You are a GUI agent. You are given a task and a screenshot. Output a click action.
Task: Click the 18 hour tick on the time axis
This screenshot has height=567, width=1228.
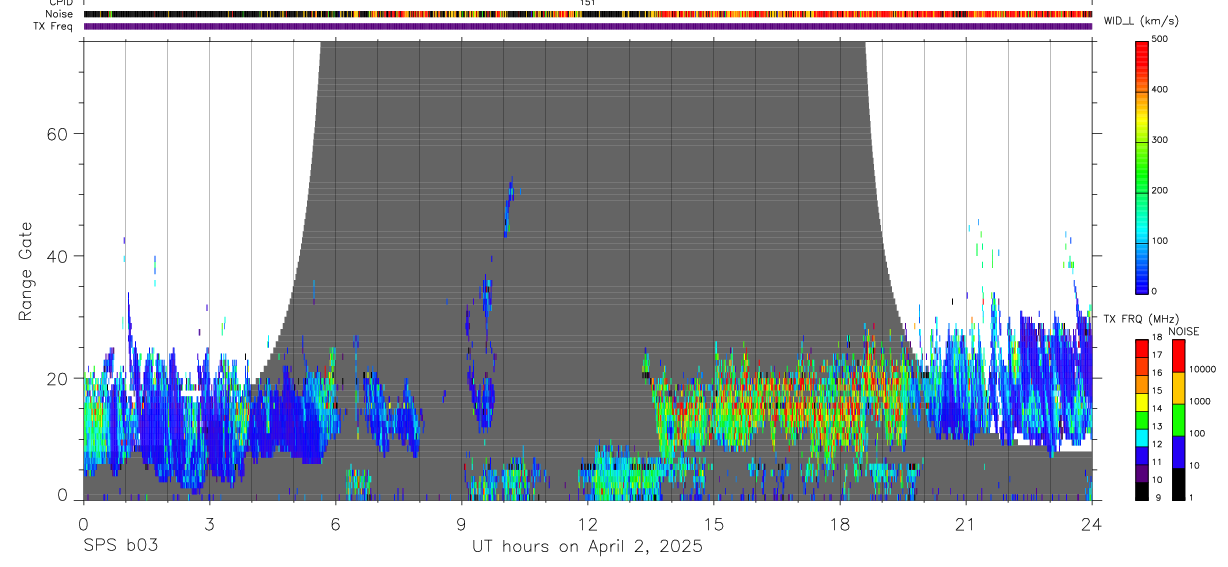(840, 522)
